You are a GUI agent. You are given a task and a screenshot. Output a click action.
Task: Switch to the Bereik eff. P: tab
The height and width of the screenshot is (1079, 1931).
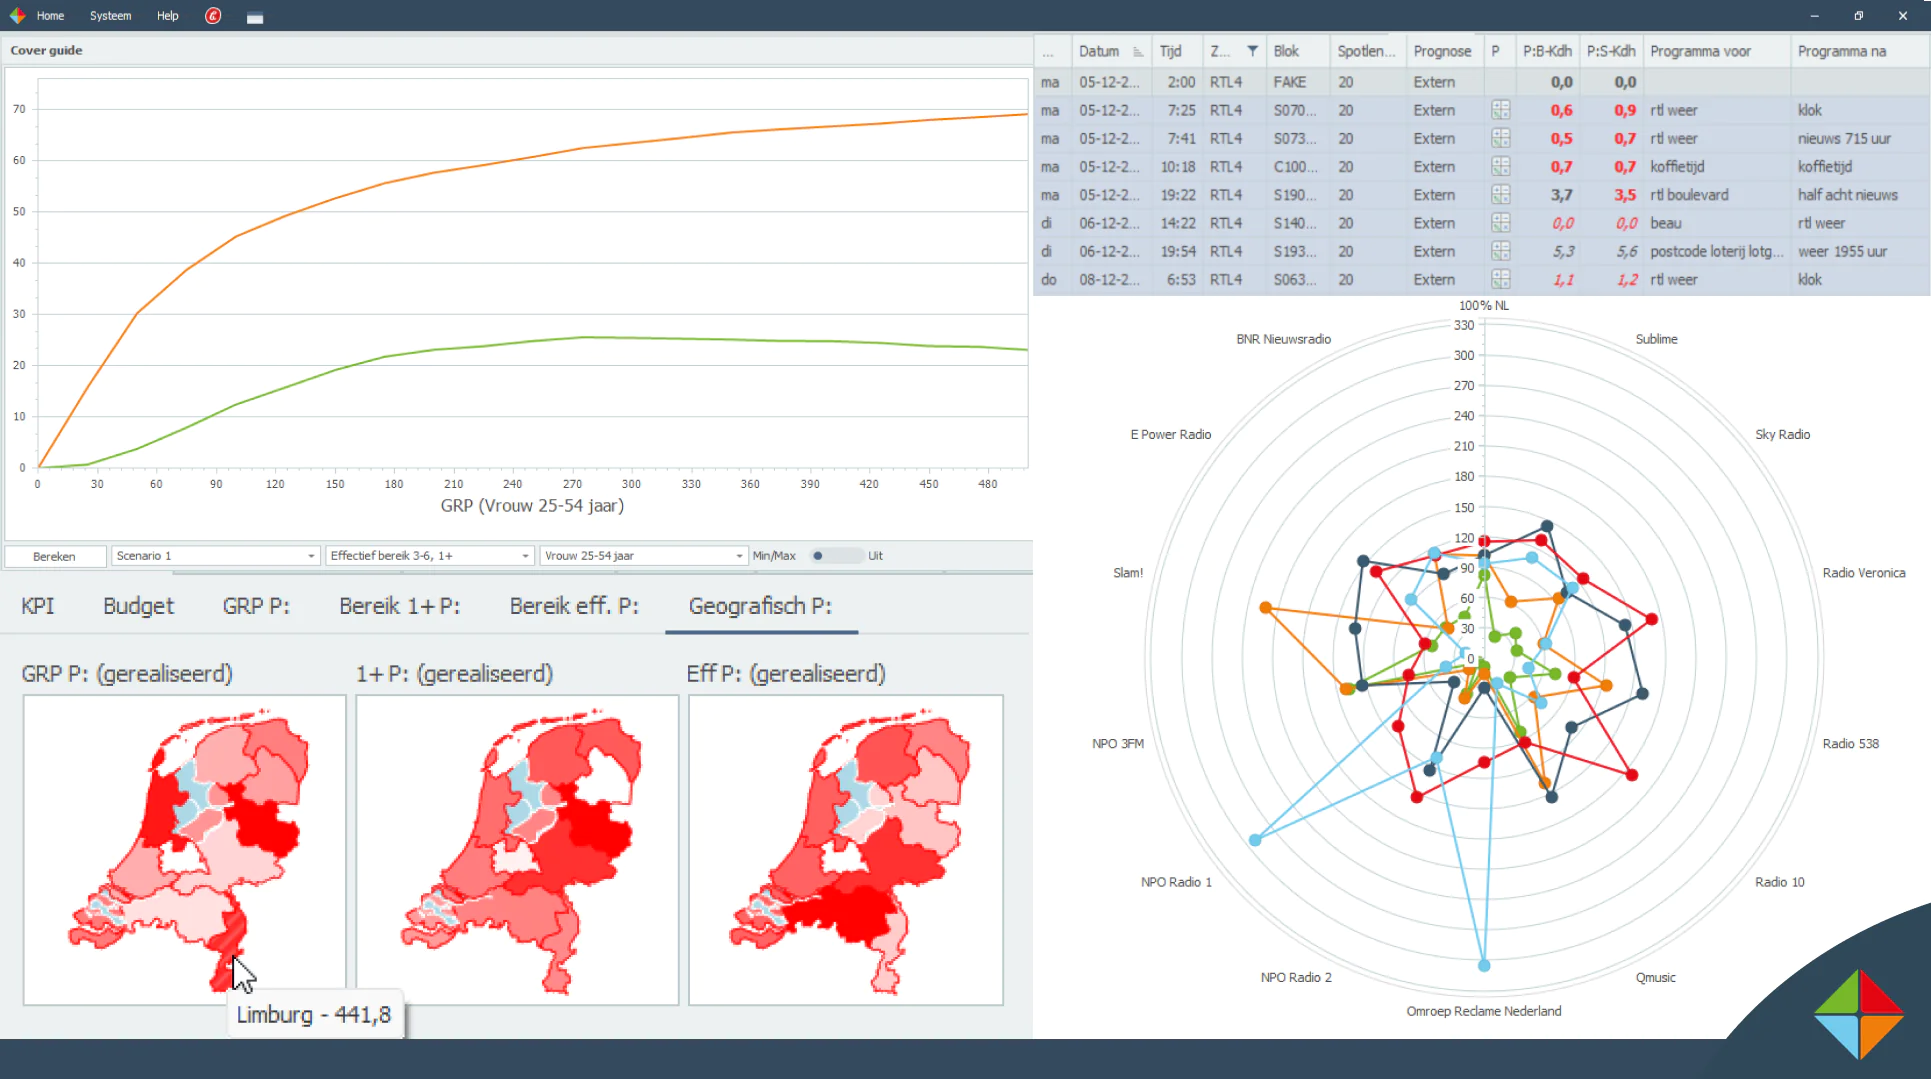click(574, 606)
